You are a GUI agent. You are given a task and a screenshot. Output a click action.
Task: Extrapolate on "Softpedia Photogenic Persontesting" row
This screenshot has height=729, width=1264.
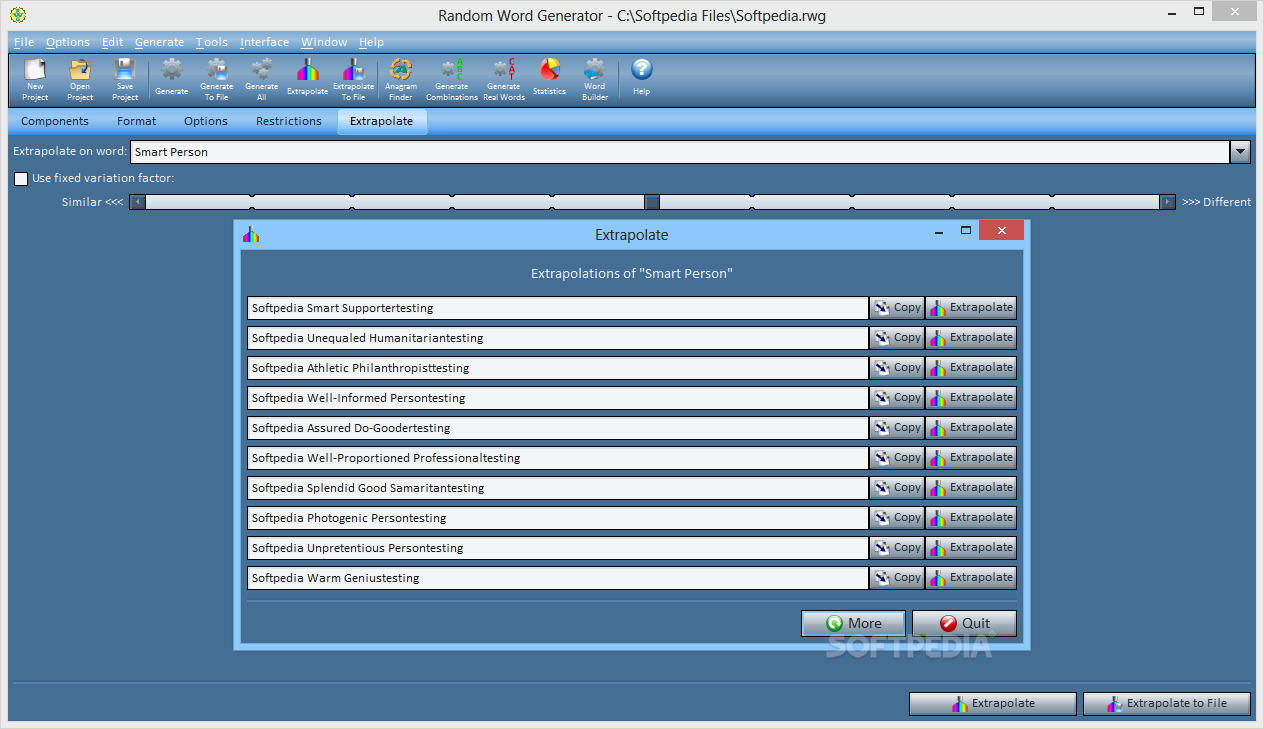(971, 518)
